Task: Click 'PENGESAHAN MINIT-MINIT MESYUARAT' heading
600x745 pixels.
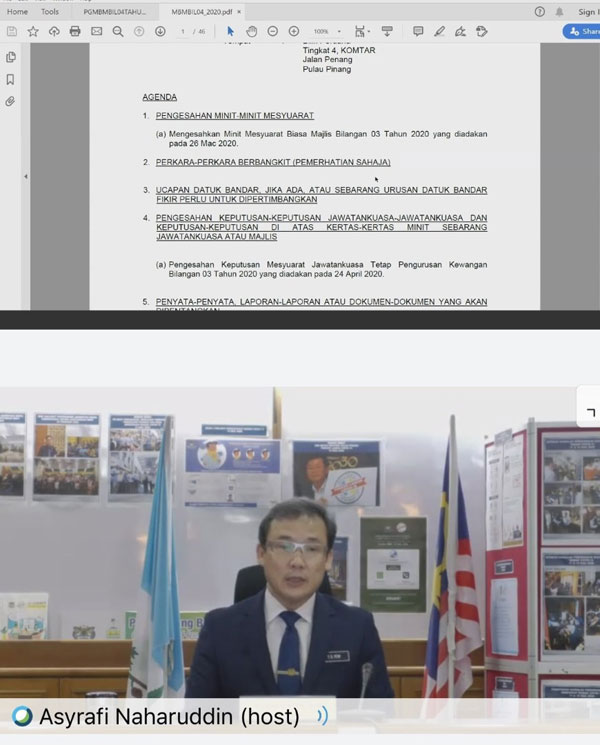Action: (x=235, y=115)
